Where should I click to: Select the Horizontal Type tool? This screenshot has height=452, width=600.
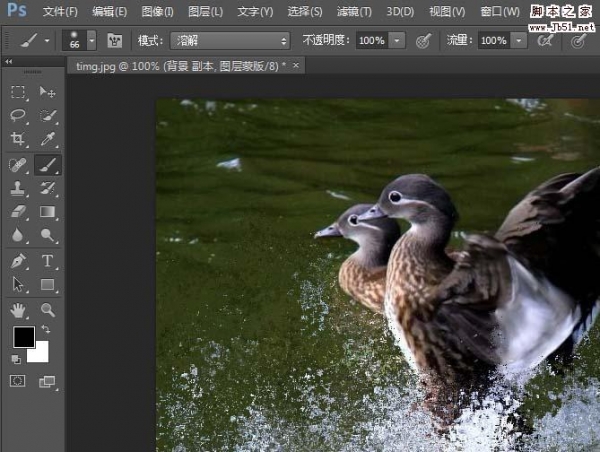click(x=47, y=261)
